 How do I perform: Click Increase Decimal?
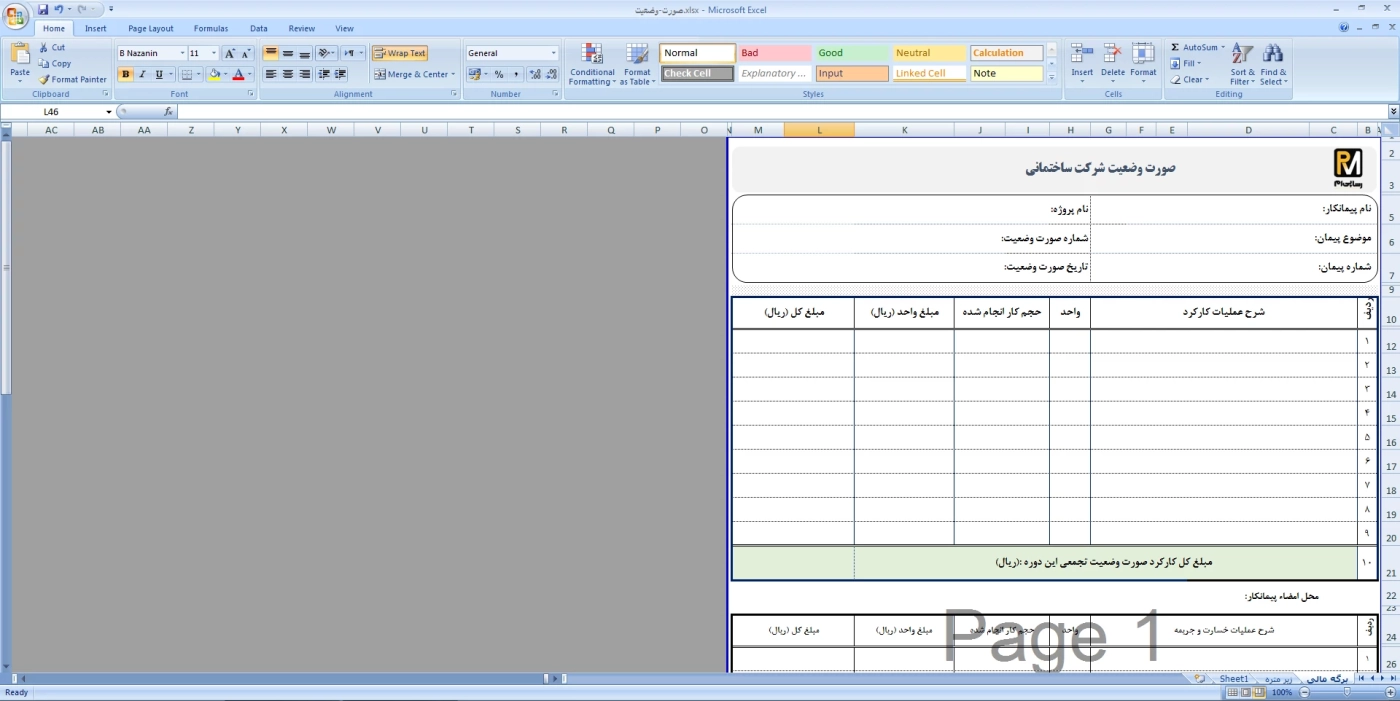tap(535, 74)
